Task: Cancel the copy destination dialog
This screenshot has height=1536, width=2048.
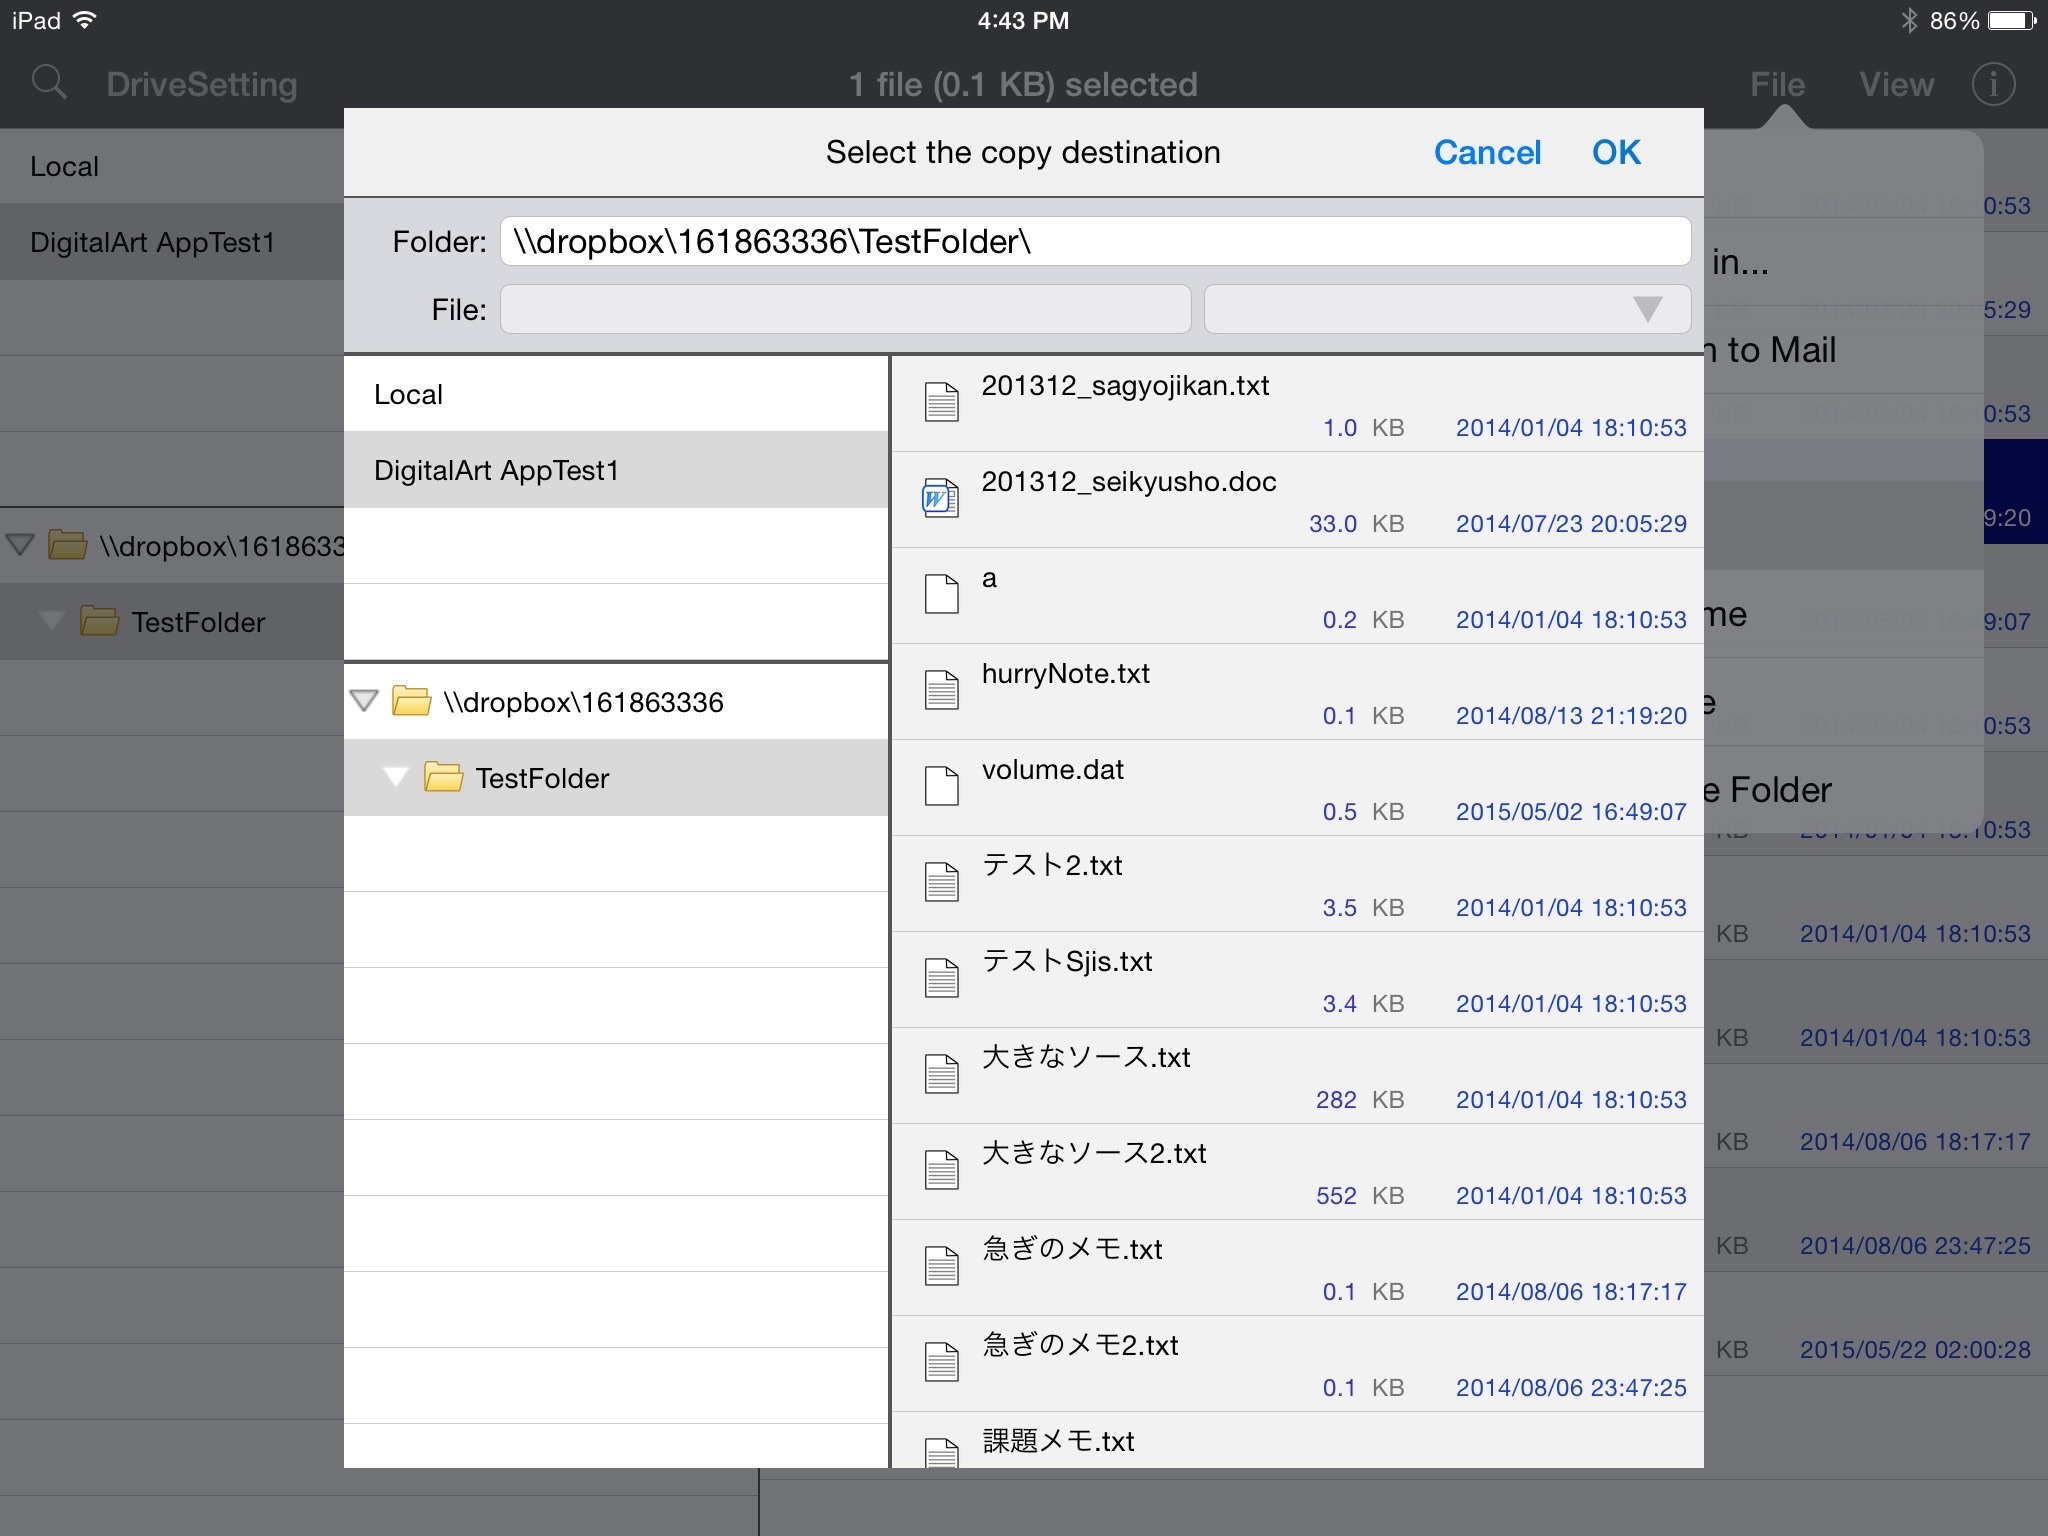Action: pyautogui.click(x=1487, y=152)
